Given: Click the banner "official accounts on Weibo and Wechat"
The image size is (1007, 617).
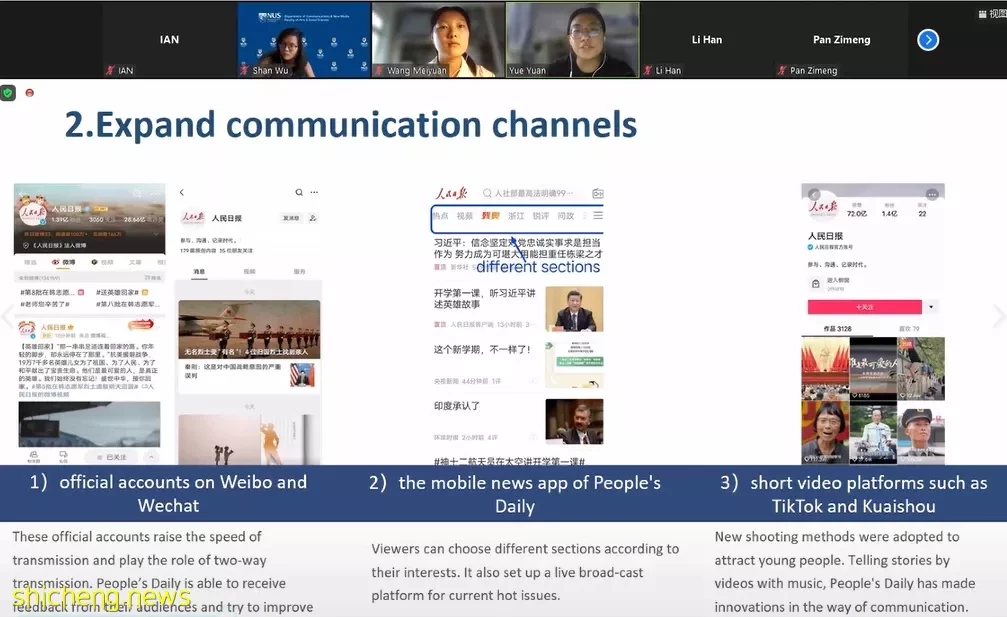Looking at the screenshot, I should (x=168, y=494).
